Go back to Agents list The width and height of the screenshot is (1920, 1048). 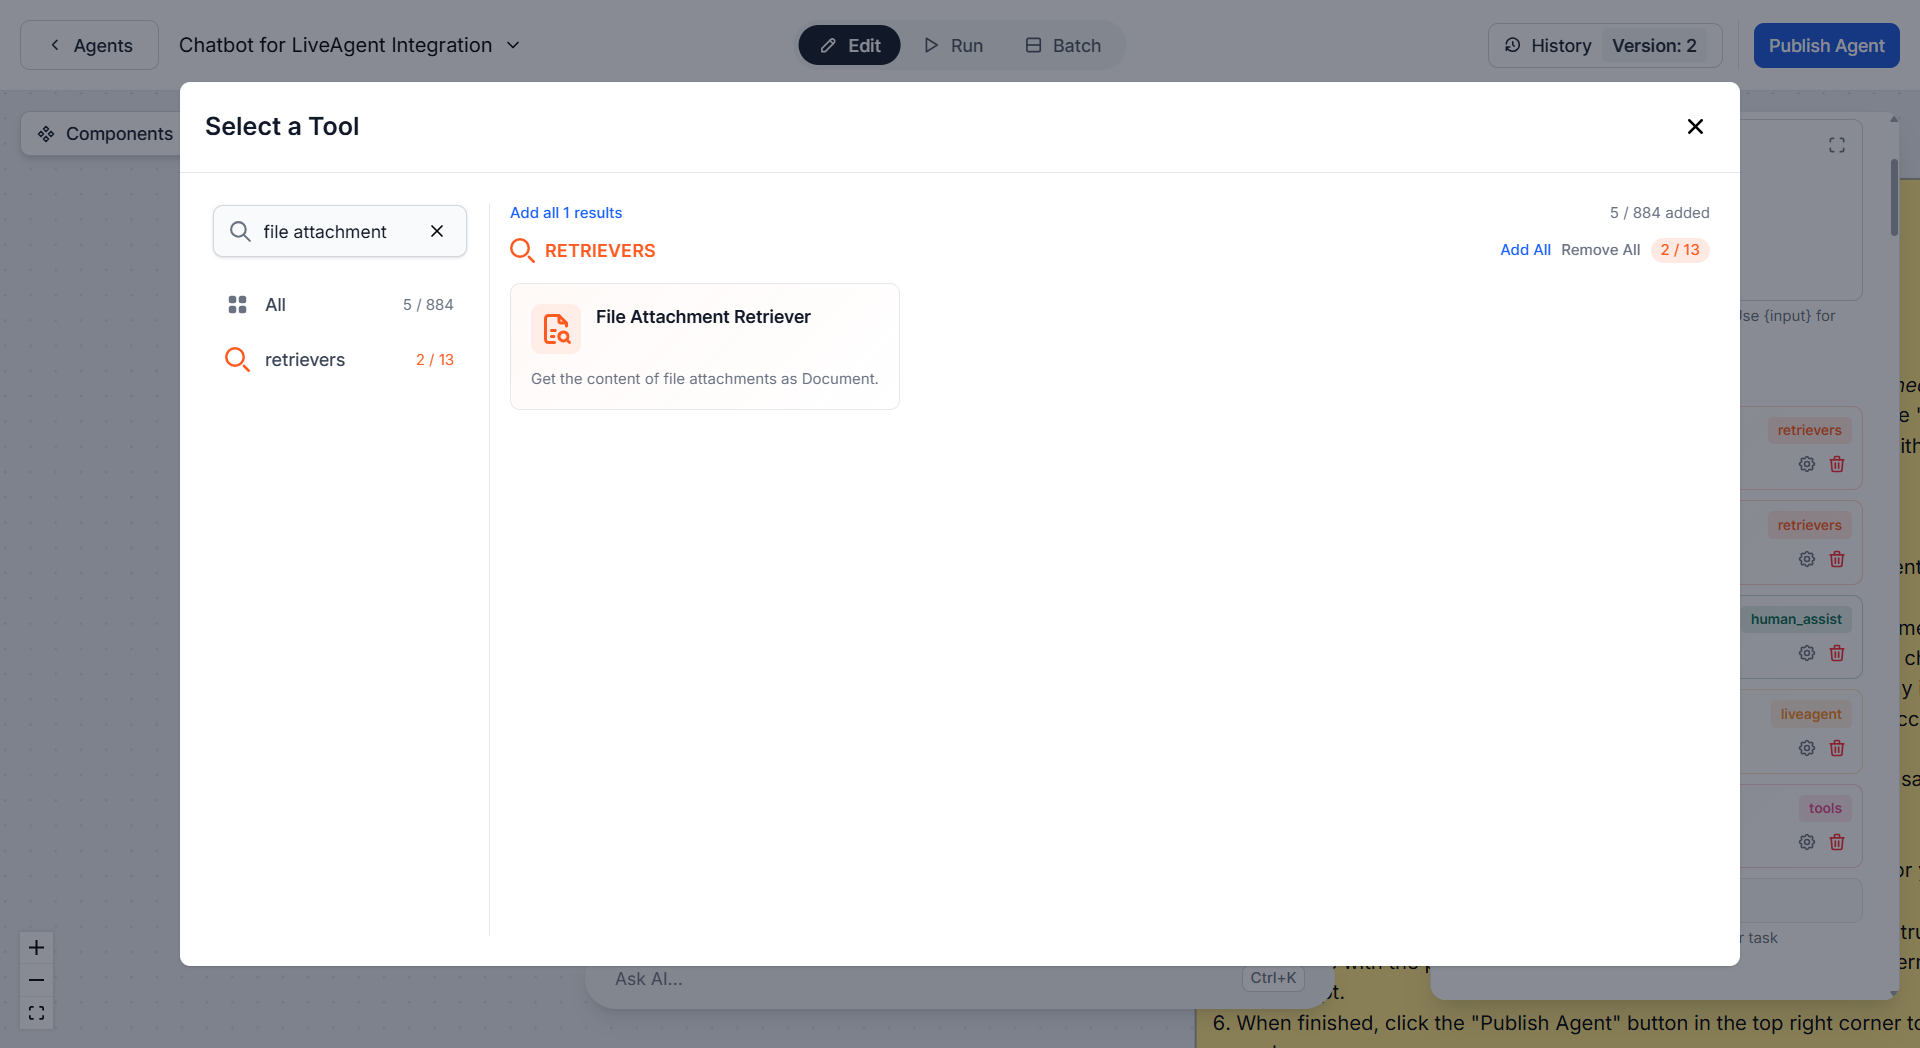[90, 46]
